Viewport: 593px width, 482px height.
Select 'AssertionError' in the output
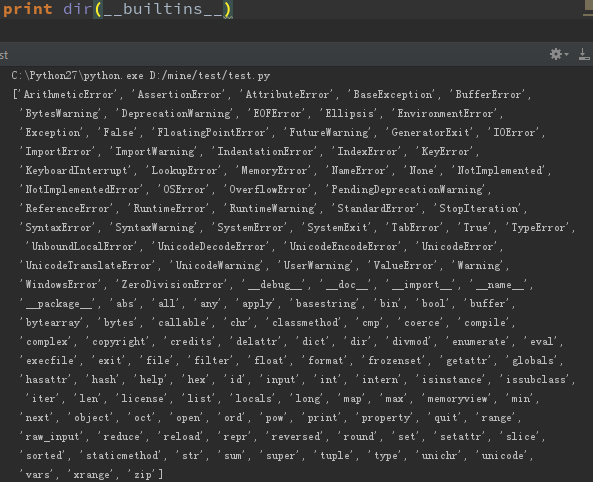(x=179, y=94)
